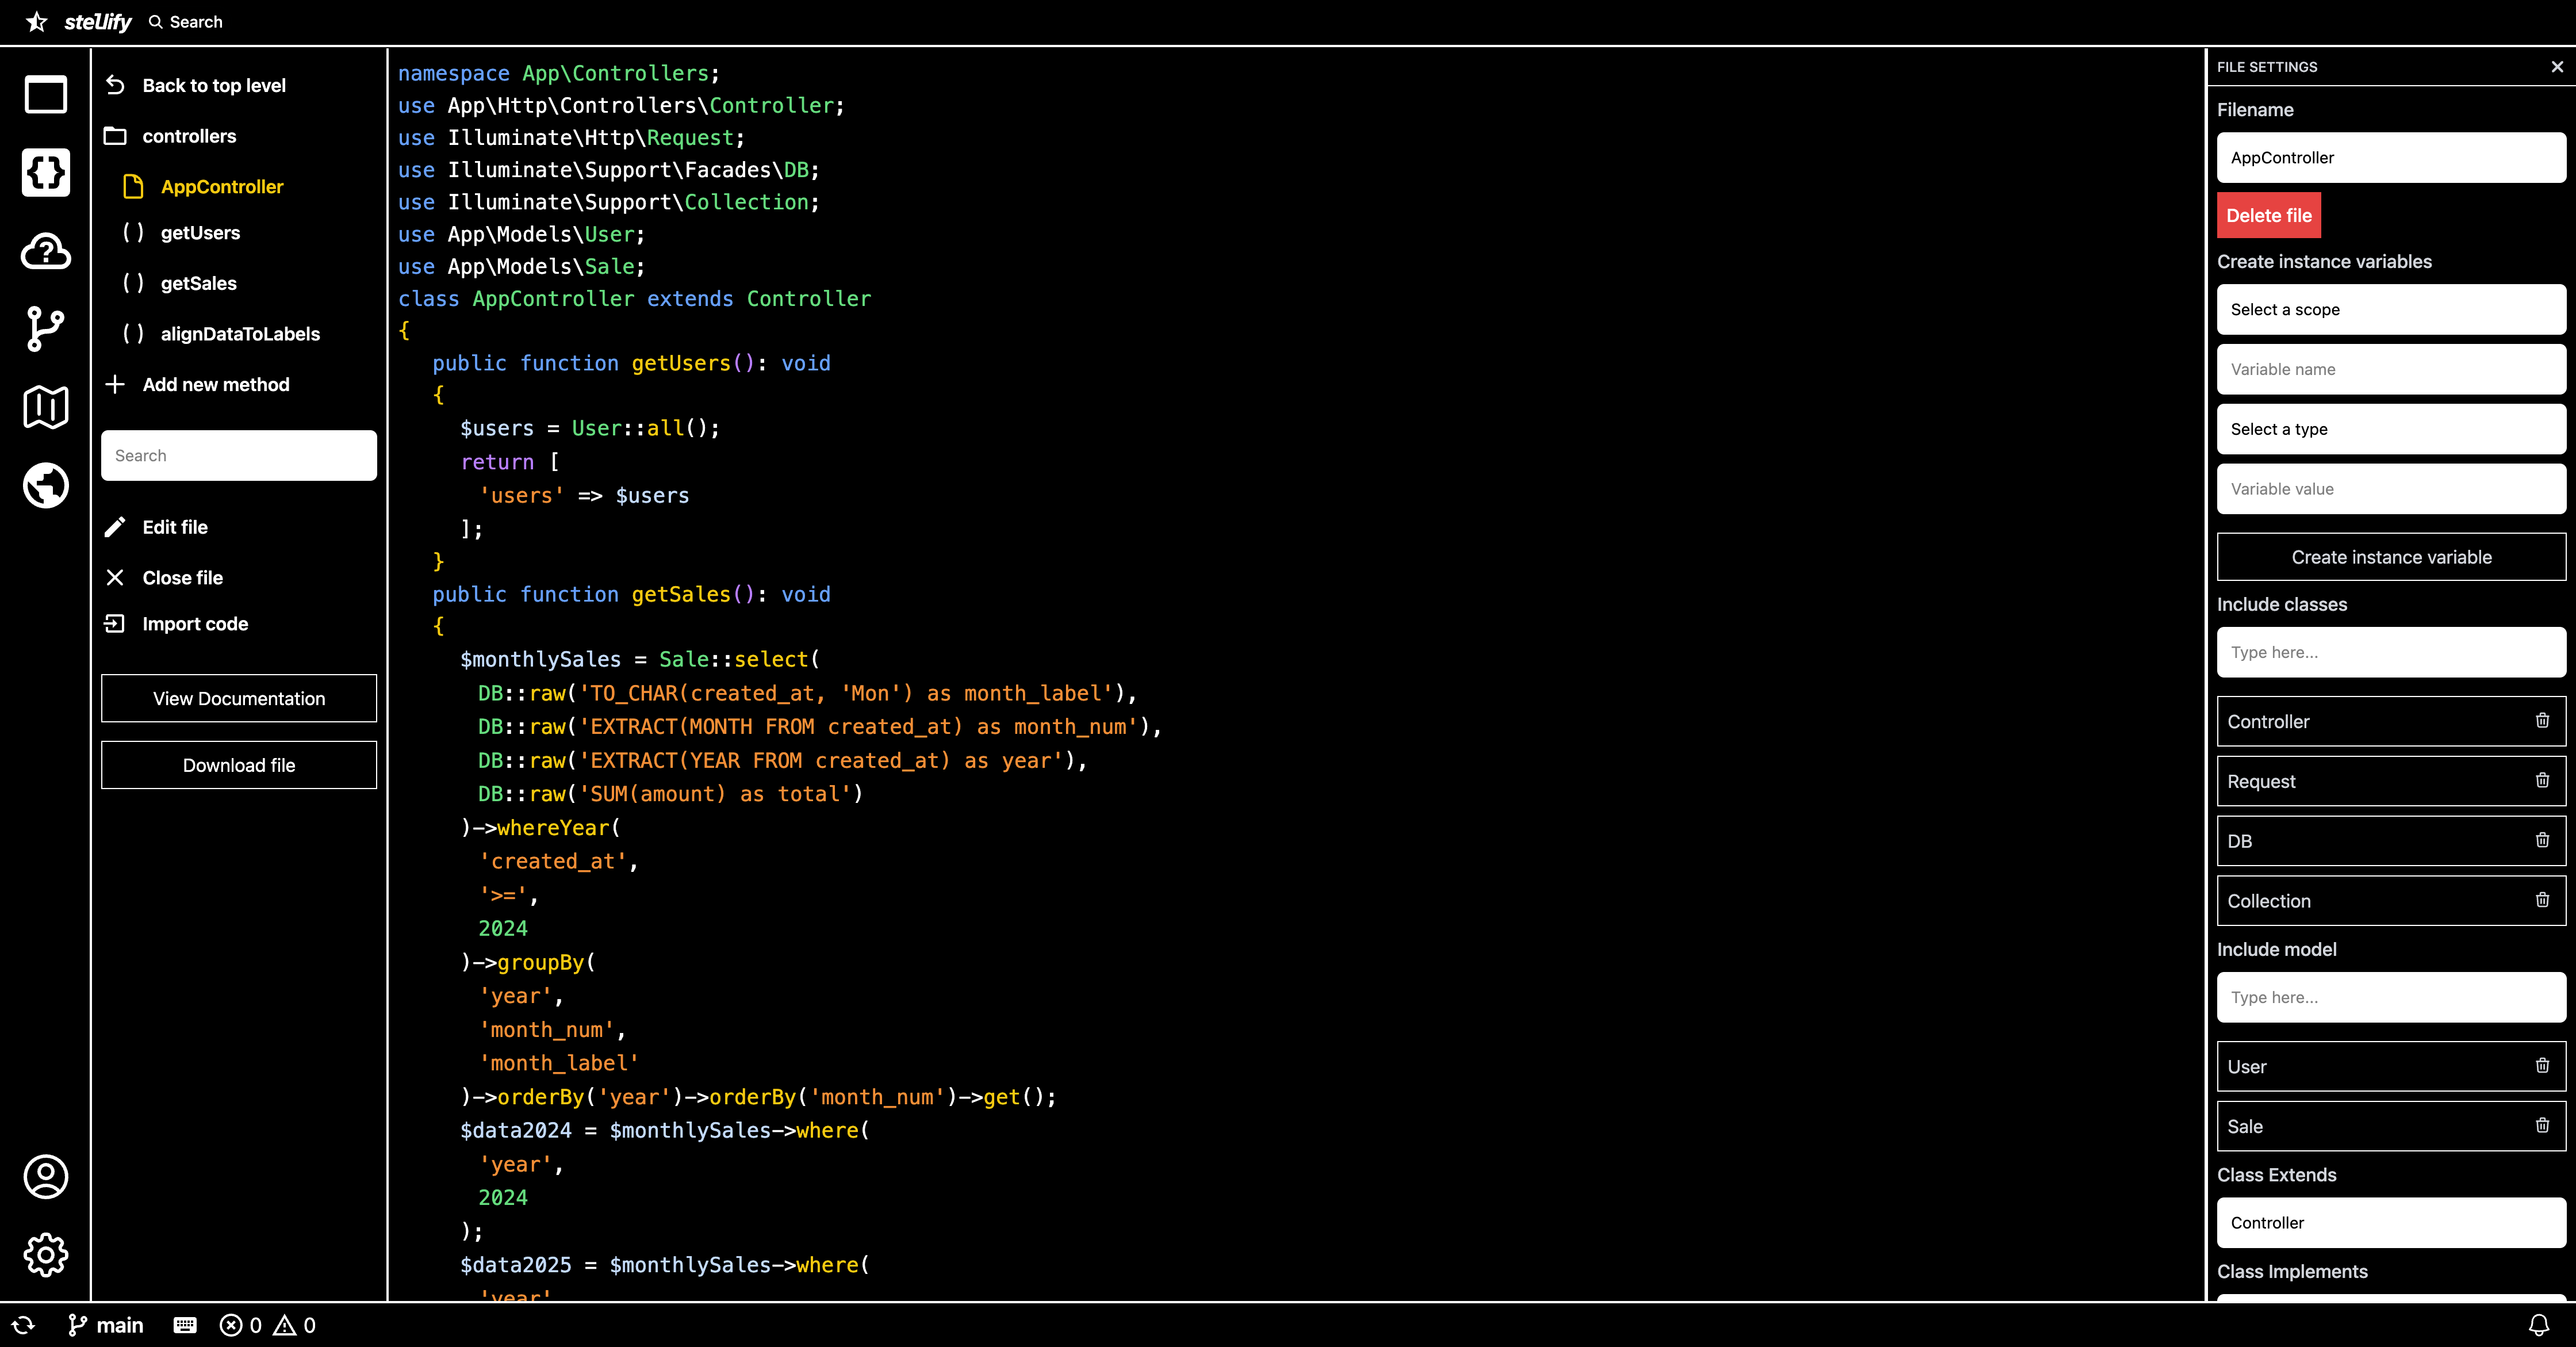
Task: Open the Select a scope dropdown
Action: click(x=2390, y=309)
